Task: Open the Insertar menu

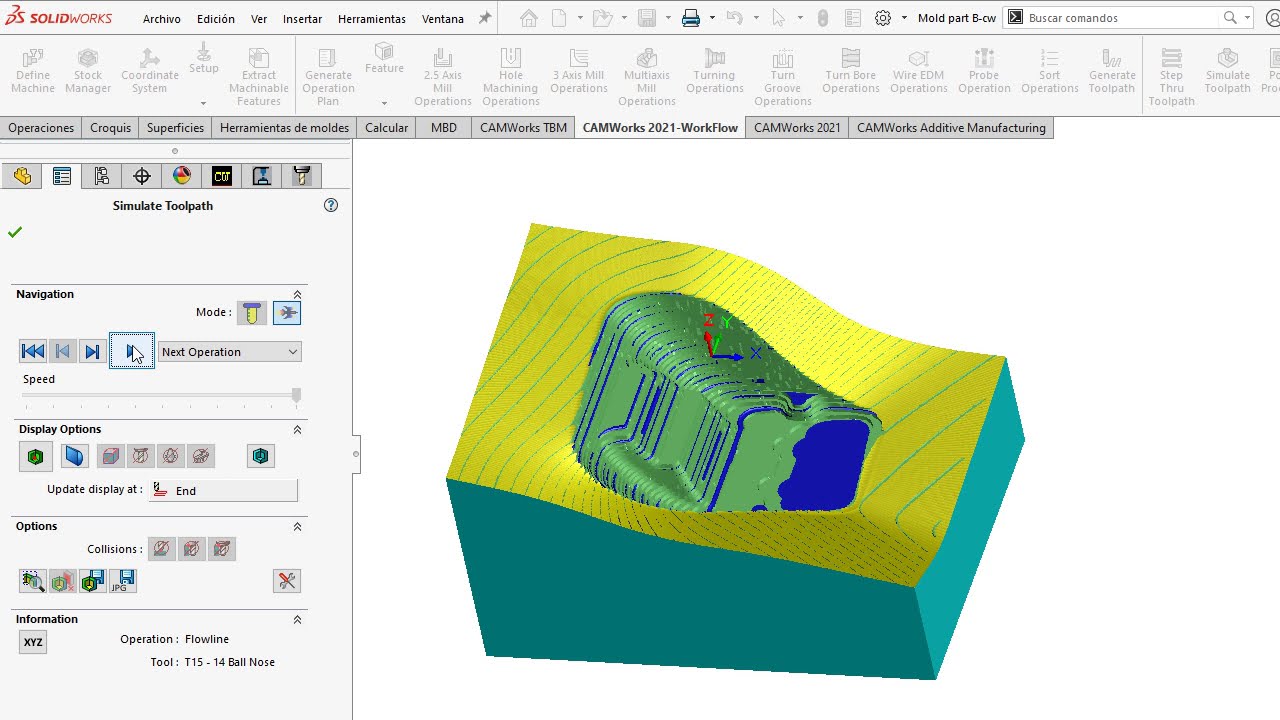Action: click(302, 18)
